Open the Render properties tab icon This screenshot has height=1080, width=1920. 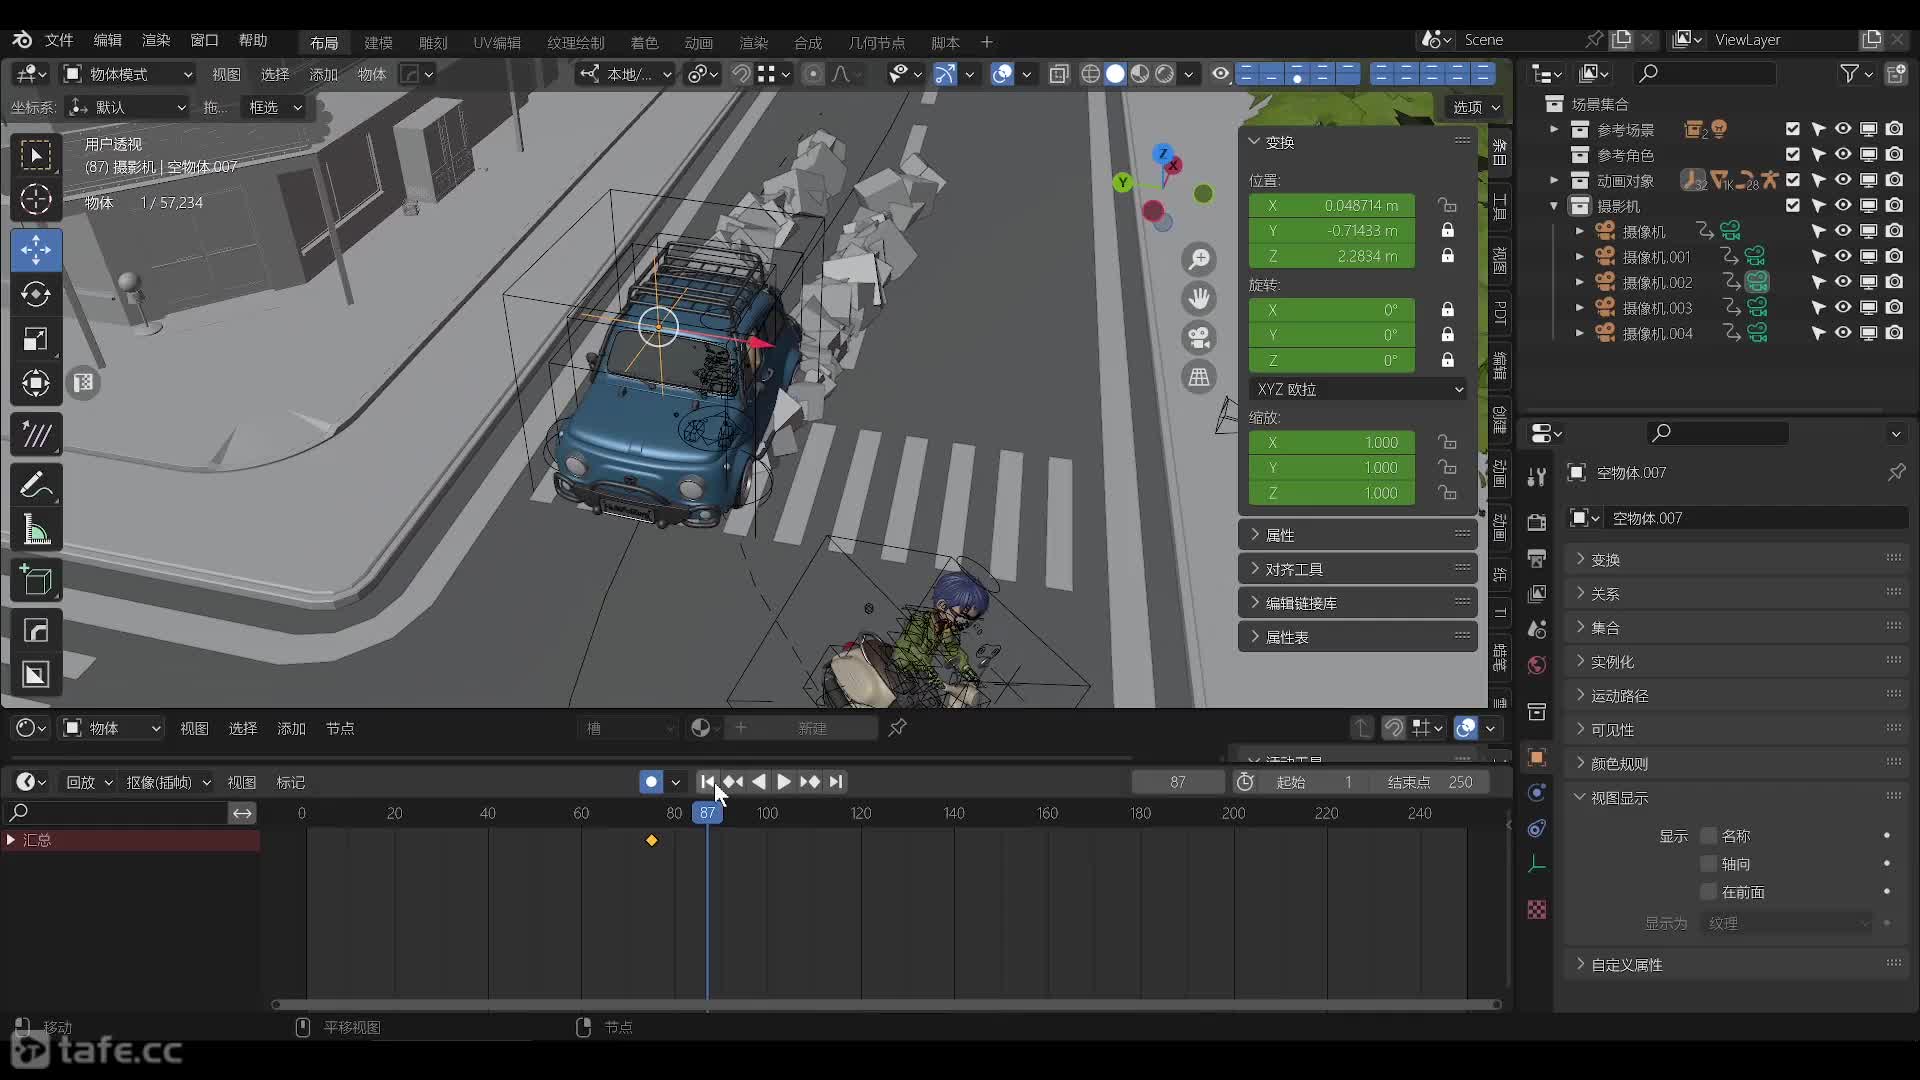coord(1537,522)
